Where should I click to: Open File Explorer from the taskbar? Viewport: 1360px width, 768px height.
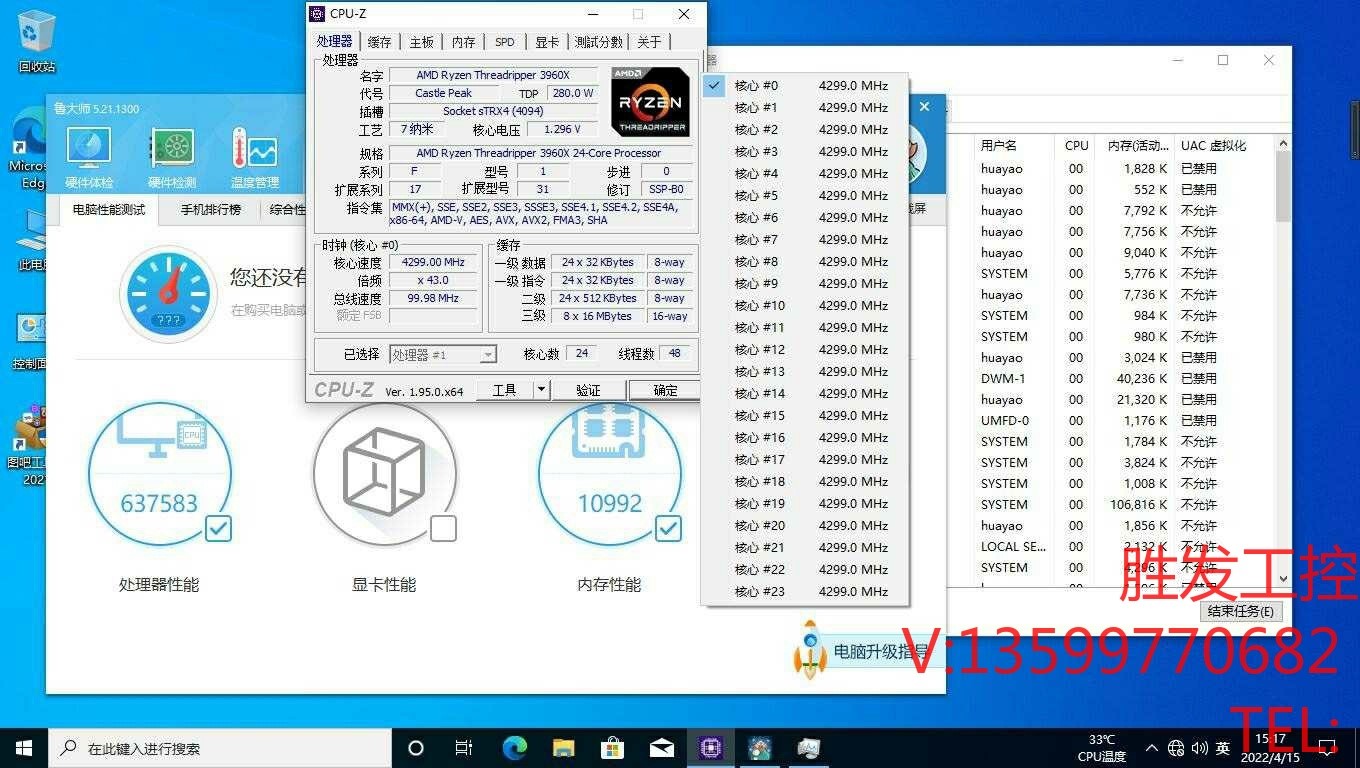(x=563, y=748)
